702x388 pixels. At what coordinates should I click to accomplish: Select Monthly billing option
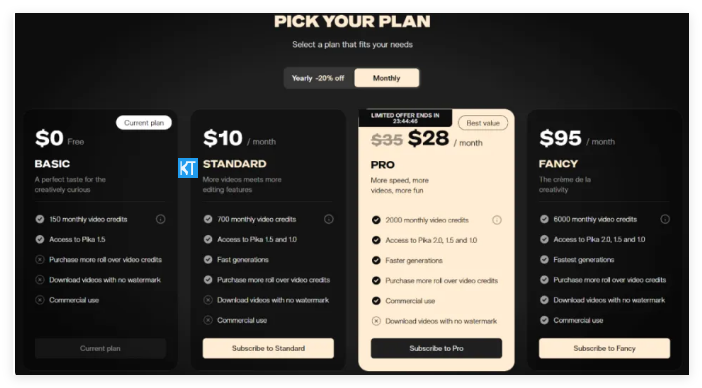[387, 78]
